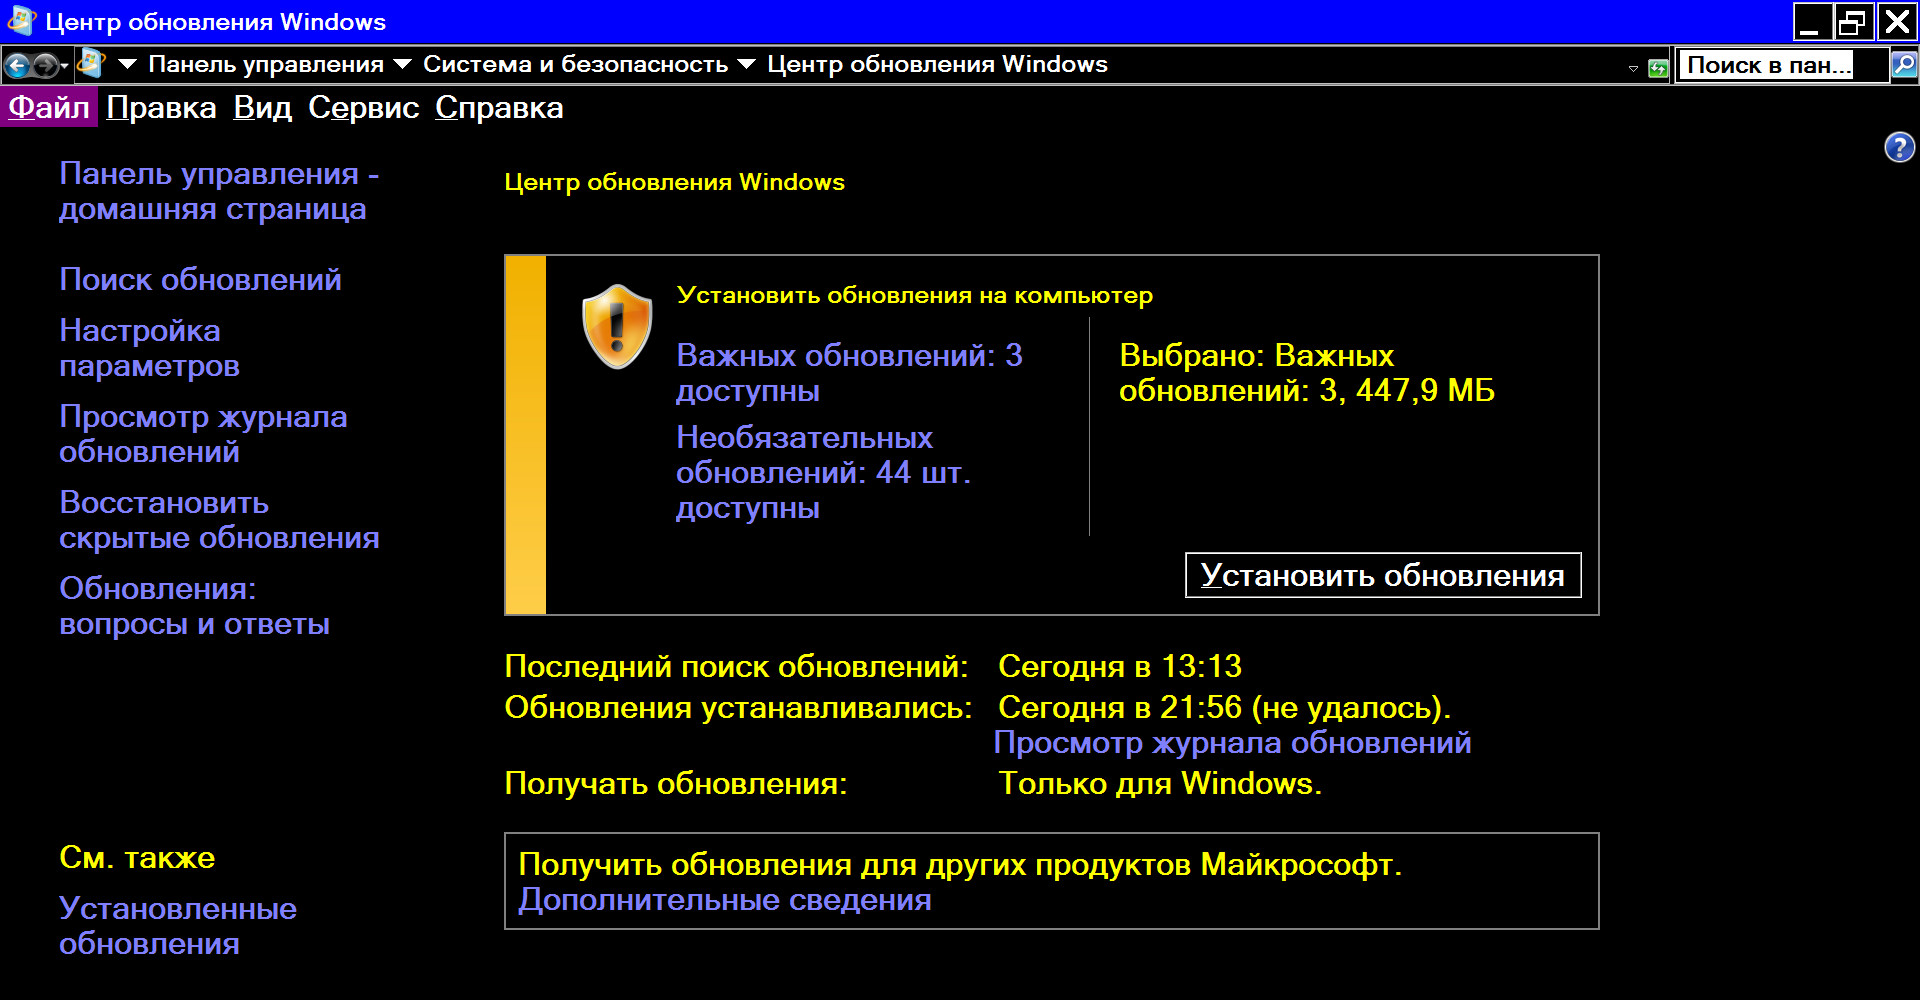
Task: Open Просмотр журнала обновлений in sidebar
Action: coord(203,434)
